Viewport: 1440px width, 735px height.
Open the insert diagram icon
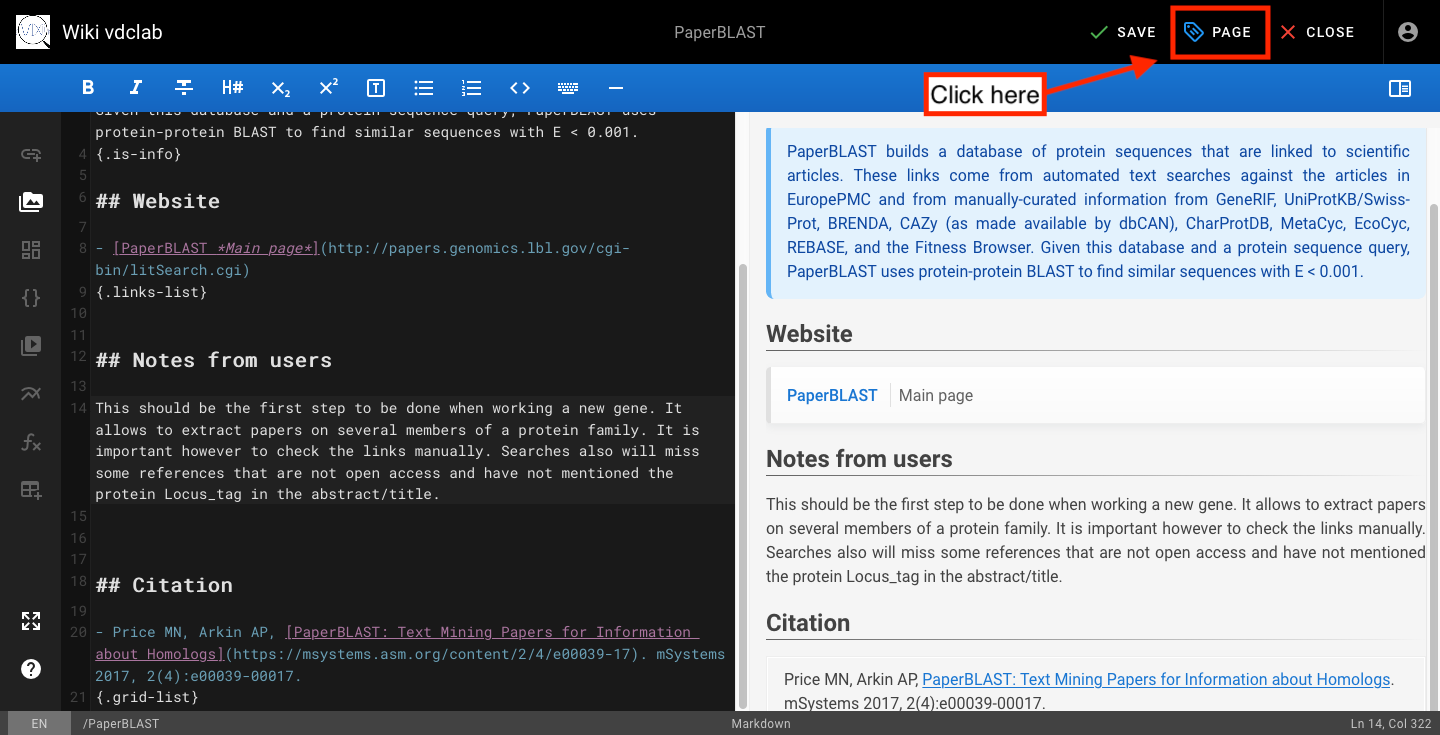31,394
